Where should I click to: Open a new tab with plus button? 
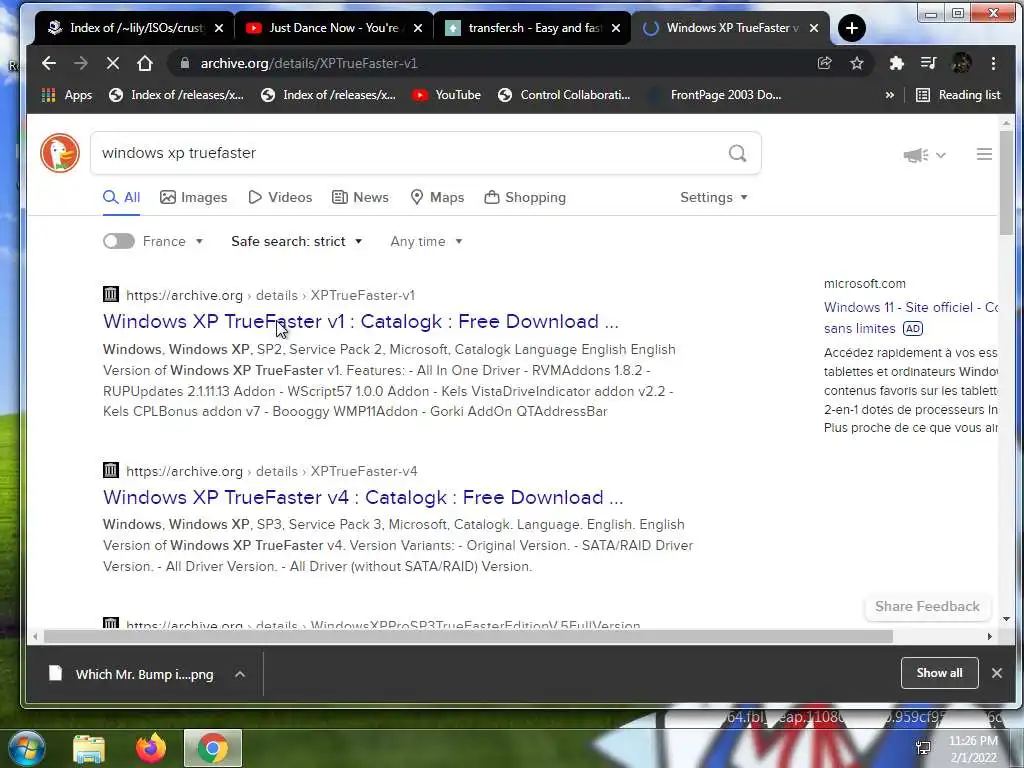852,28
